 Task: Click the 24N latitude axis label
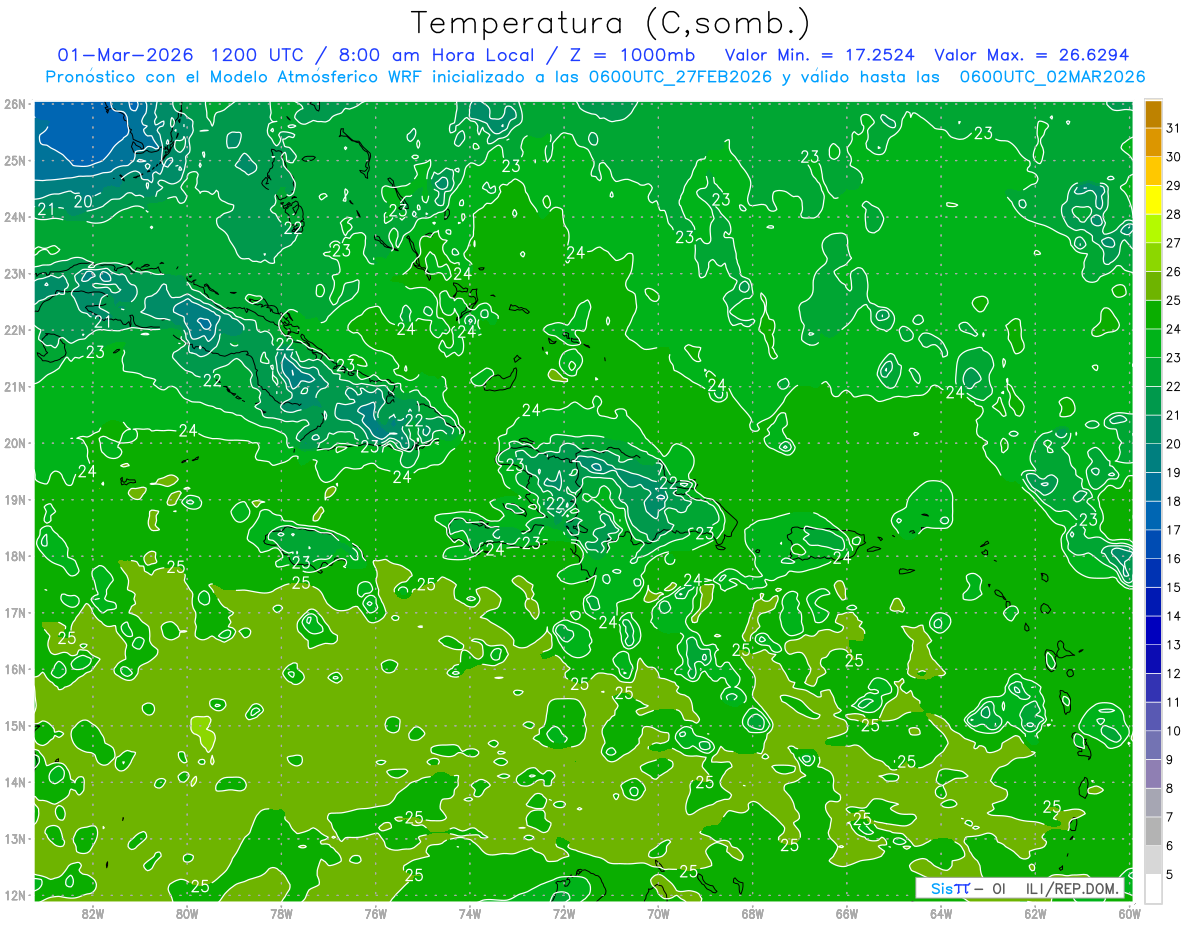(x=15, y=217)
